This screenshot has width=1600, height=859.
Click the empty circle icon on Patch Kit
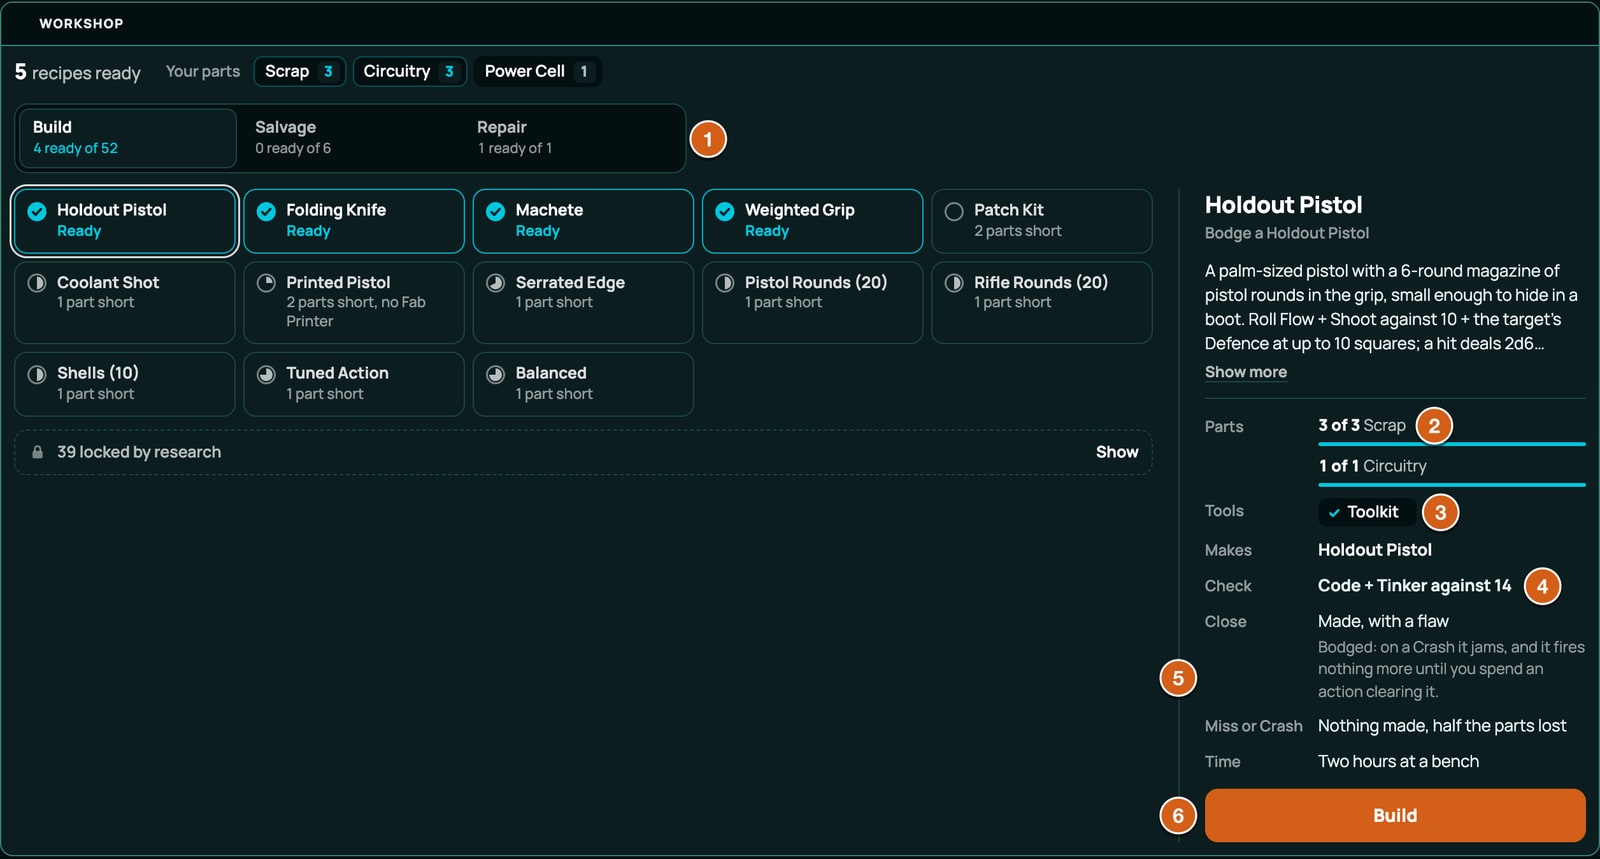tap(954, 211)
